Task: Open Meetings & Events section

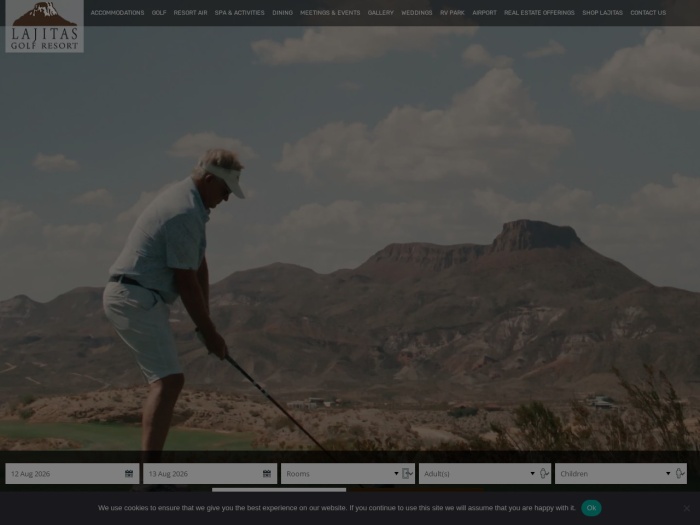Action: coord(330,13)
